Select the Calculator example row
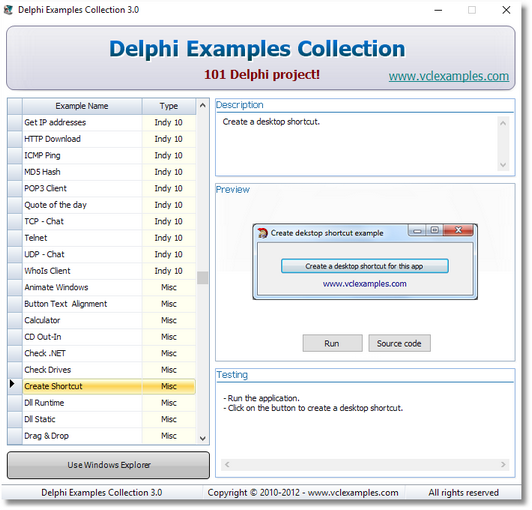The width and height of the screenshot is (532, 510). click(109, 320)
